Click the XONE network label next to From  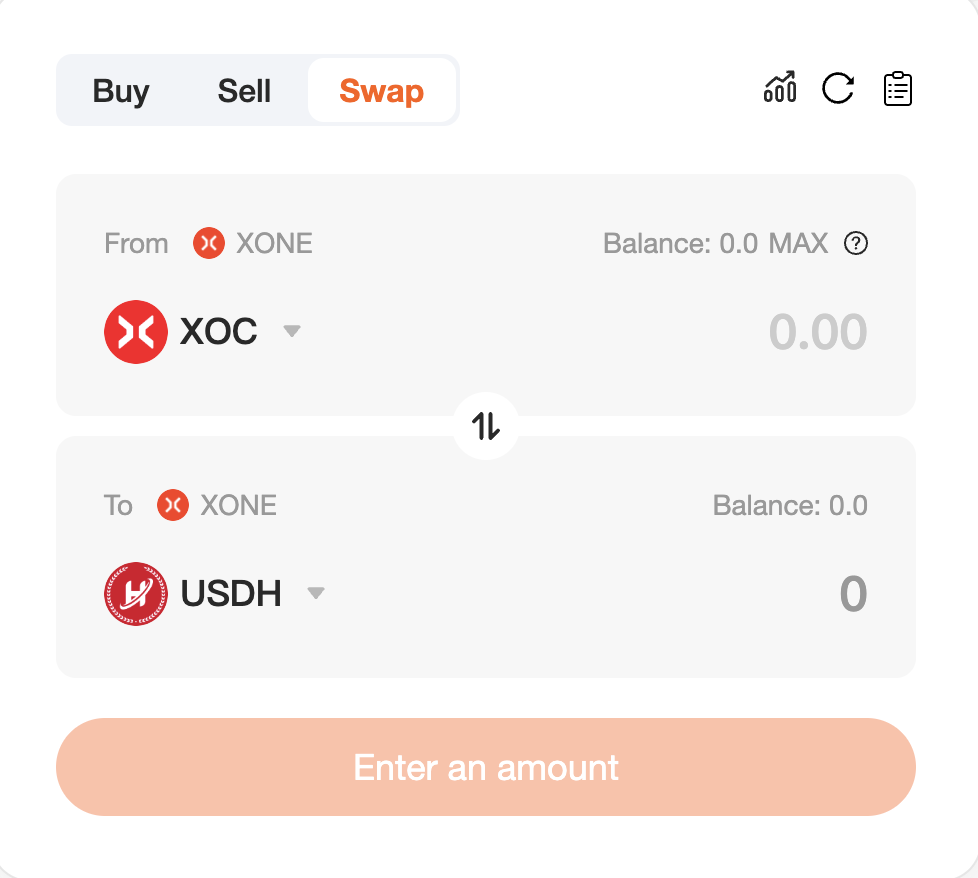click(x=274, y=243)
